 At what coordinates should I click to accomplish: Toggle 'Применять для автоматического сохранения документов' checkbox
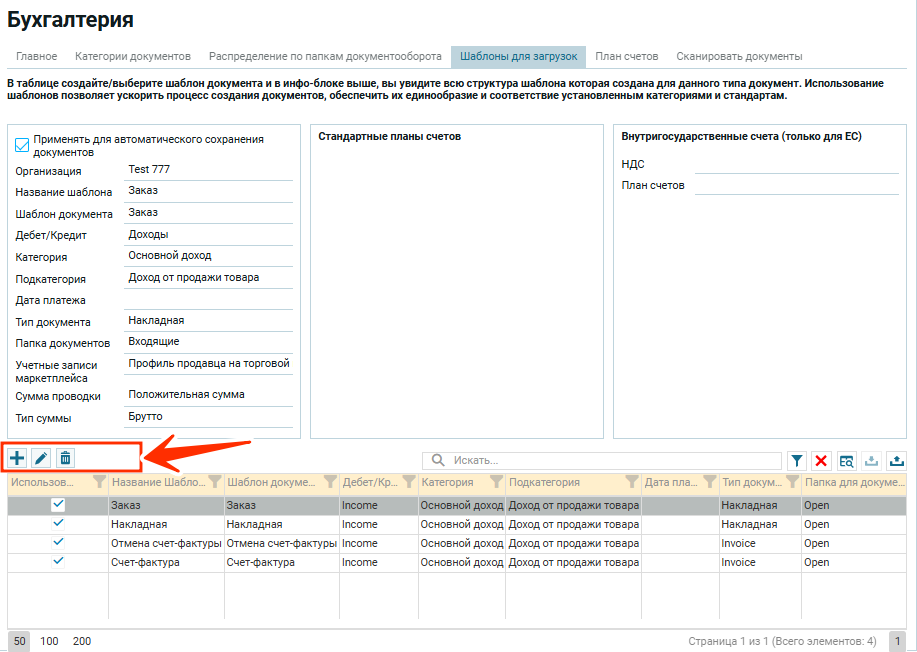[22, 146]
